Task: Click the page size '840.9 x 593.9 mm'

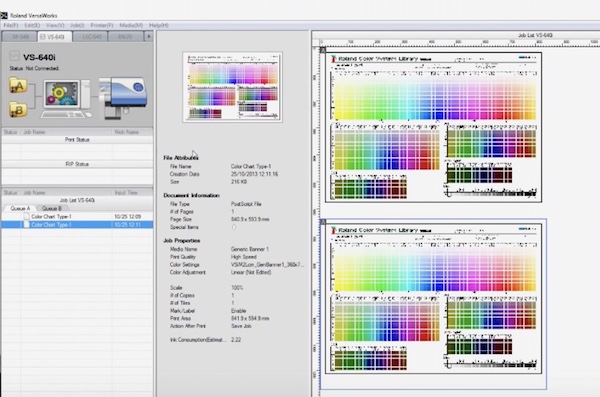Action: click(x=250, y=219)
